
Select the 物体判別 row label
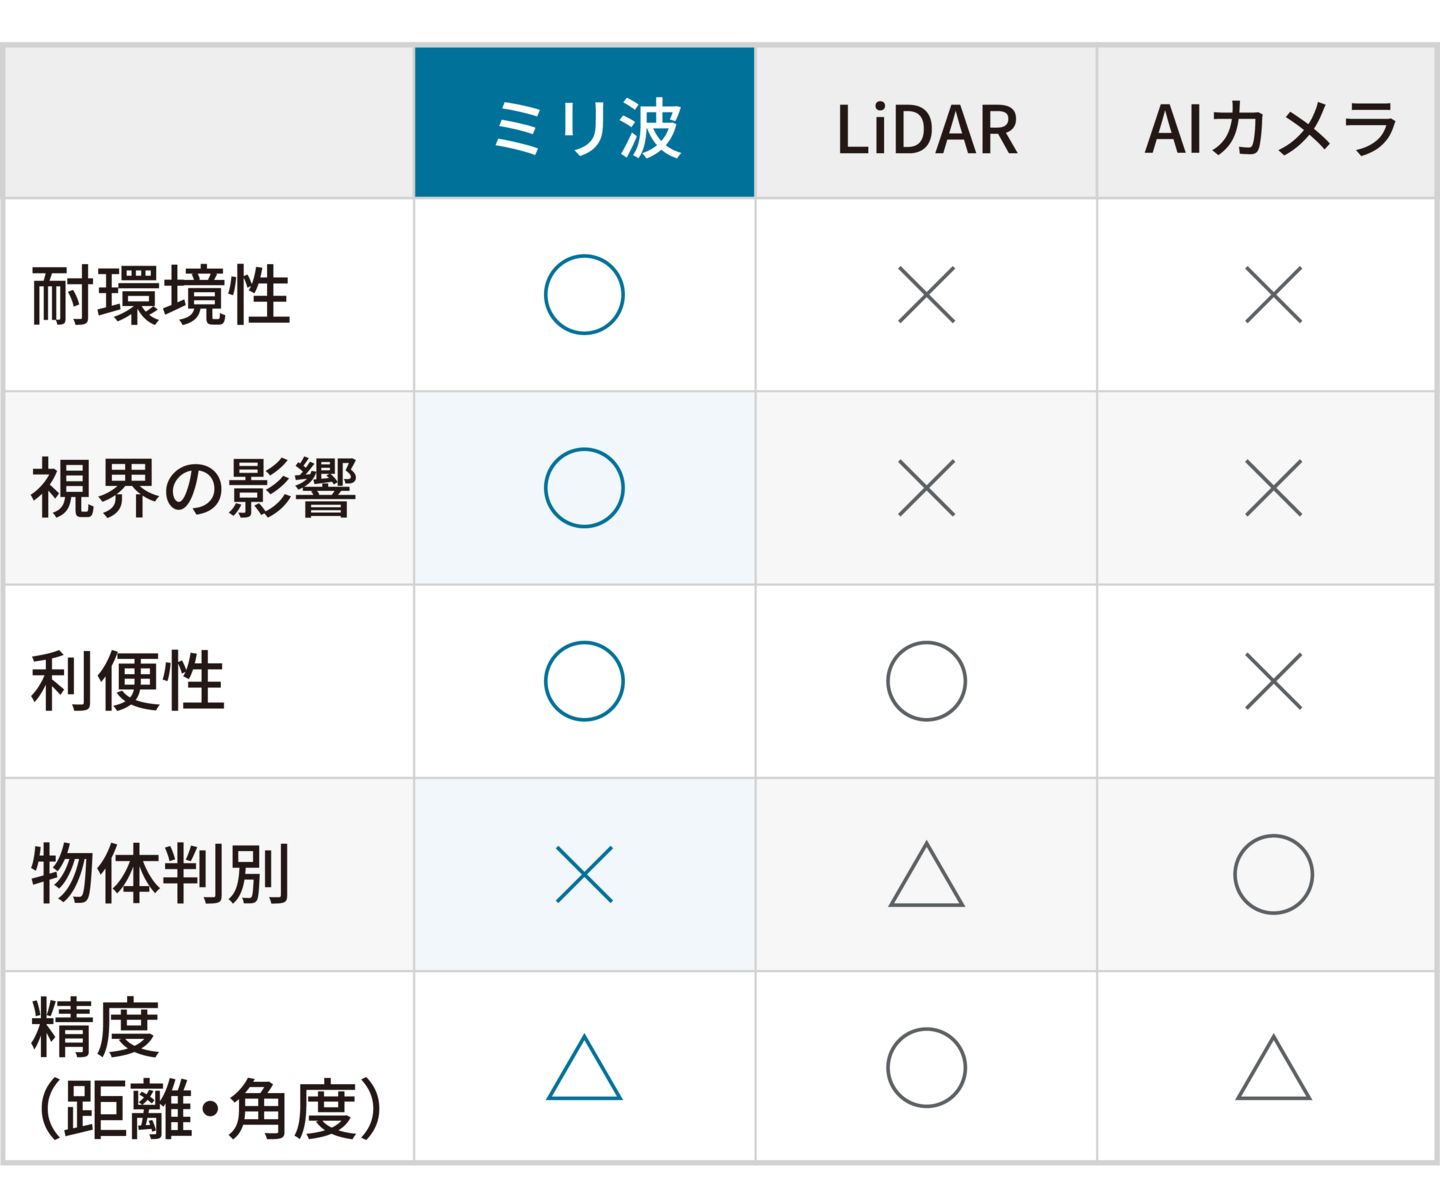pyautogui.click(x=160, y=874)
